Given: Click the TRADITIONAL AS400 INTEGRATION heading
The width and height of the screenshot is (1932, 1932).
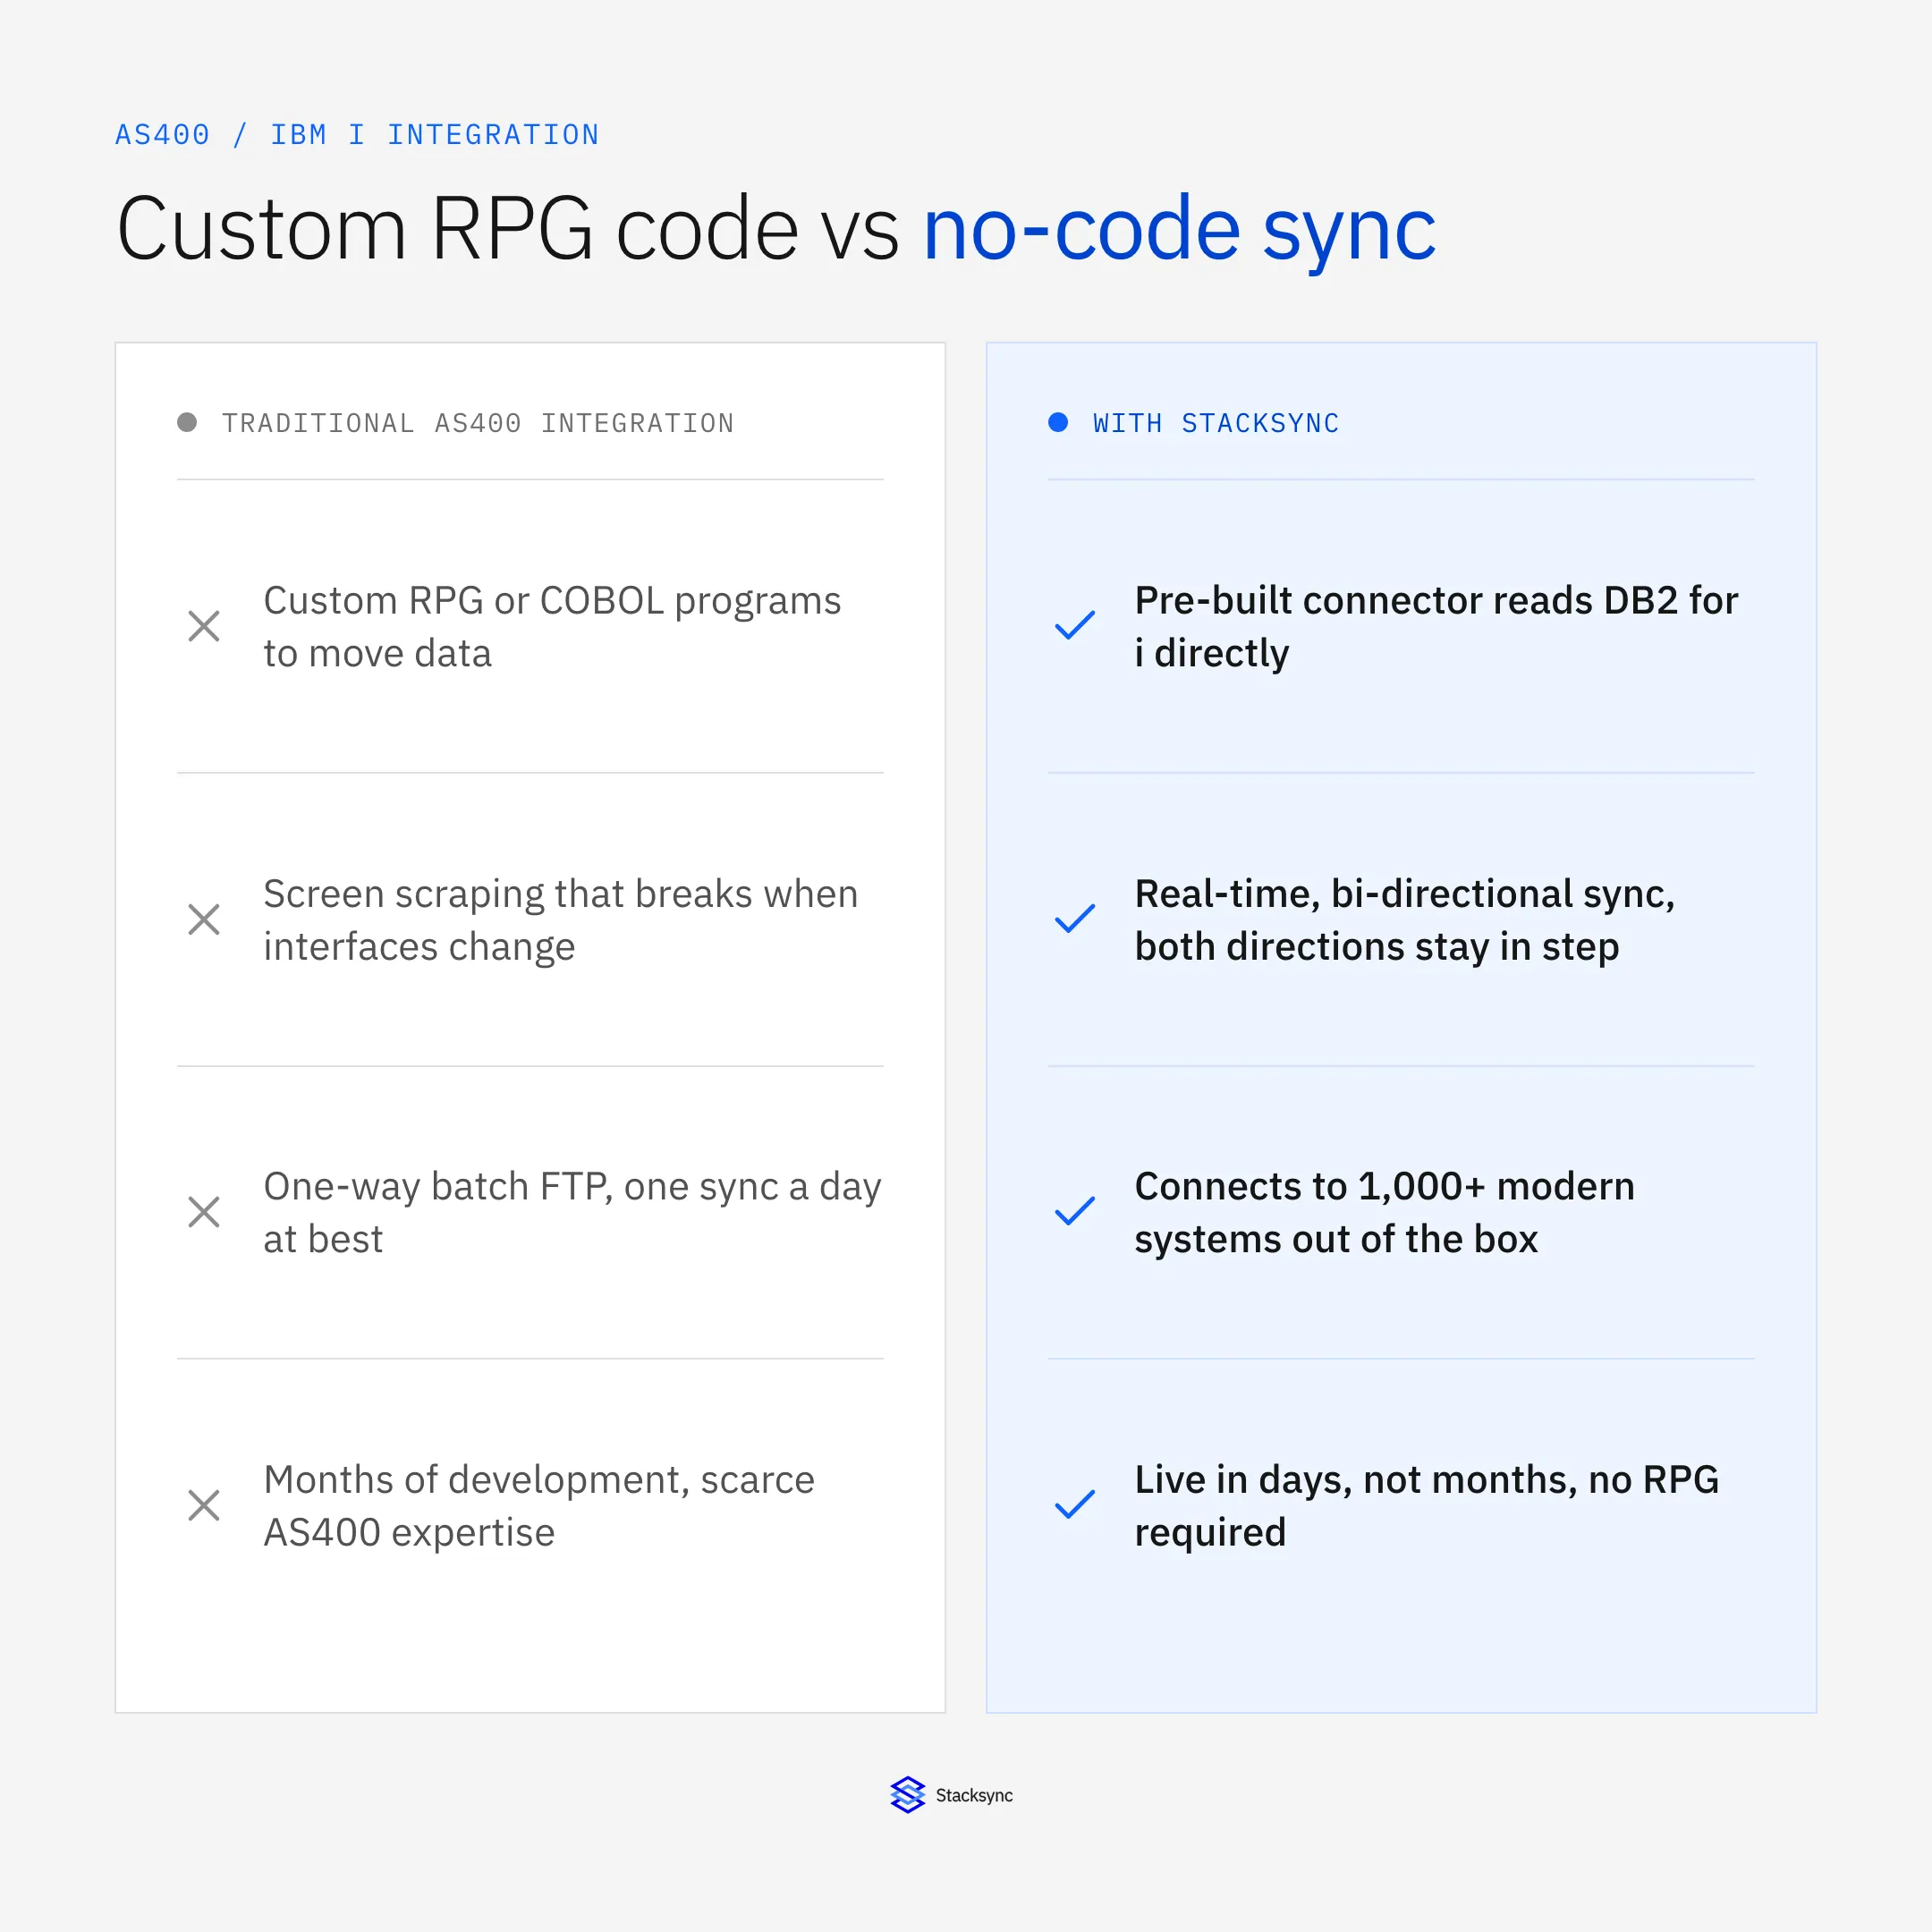Looking at the screenshot, I should pyautogui.click(x=478, y=423).
